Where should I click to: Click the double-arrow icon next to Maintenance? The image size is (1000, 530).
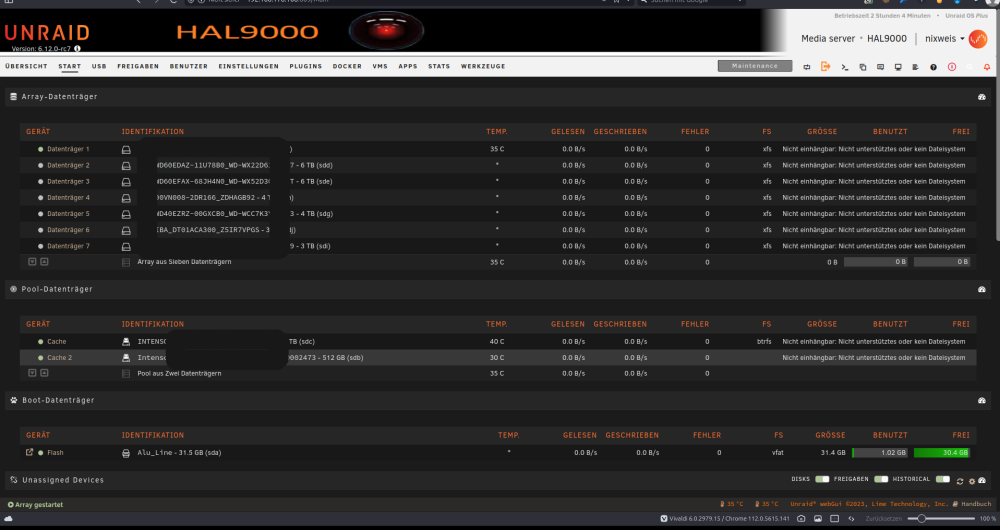(x=807, y=67)
